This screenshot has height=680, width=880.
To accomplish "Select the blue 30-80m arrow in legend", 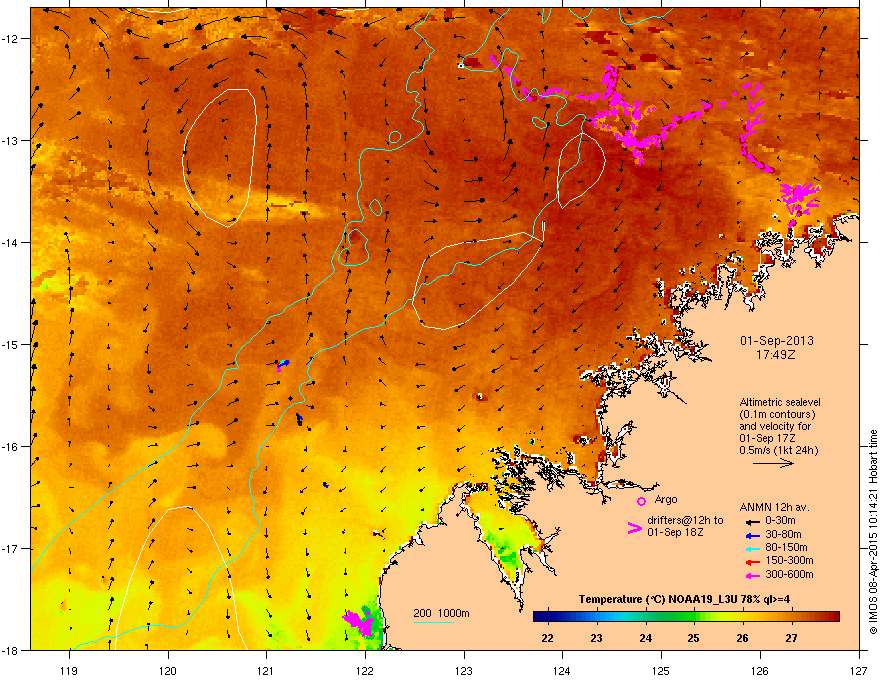I will [752, 535].
